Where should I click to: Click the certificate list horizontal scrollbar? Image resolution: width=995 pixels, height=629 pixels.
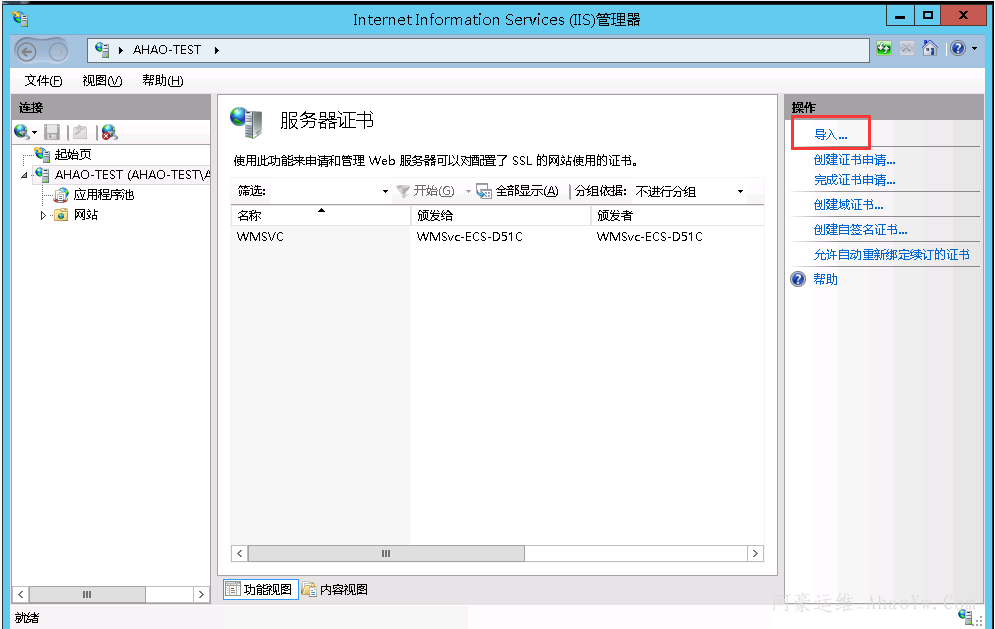[x=385, y=553]
